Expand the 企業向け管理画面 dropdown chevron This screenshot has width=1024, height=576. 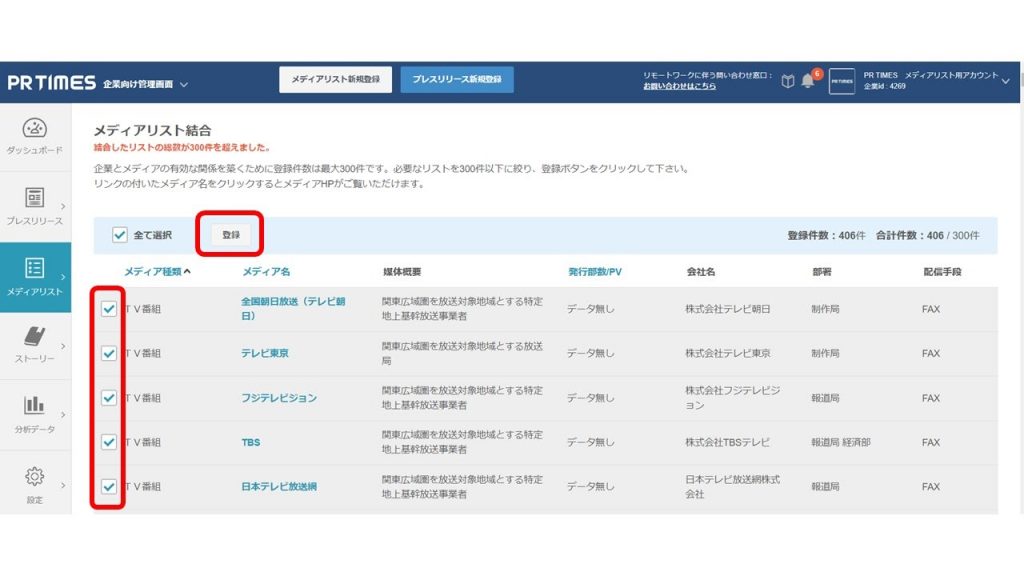(184, 84)
